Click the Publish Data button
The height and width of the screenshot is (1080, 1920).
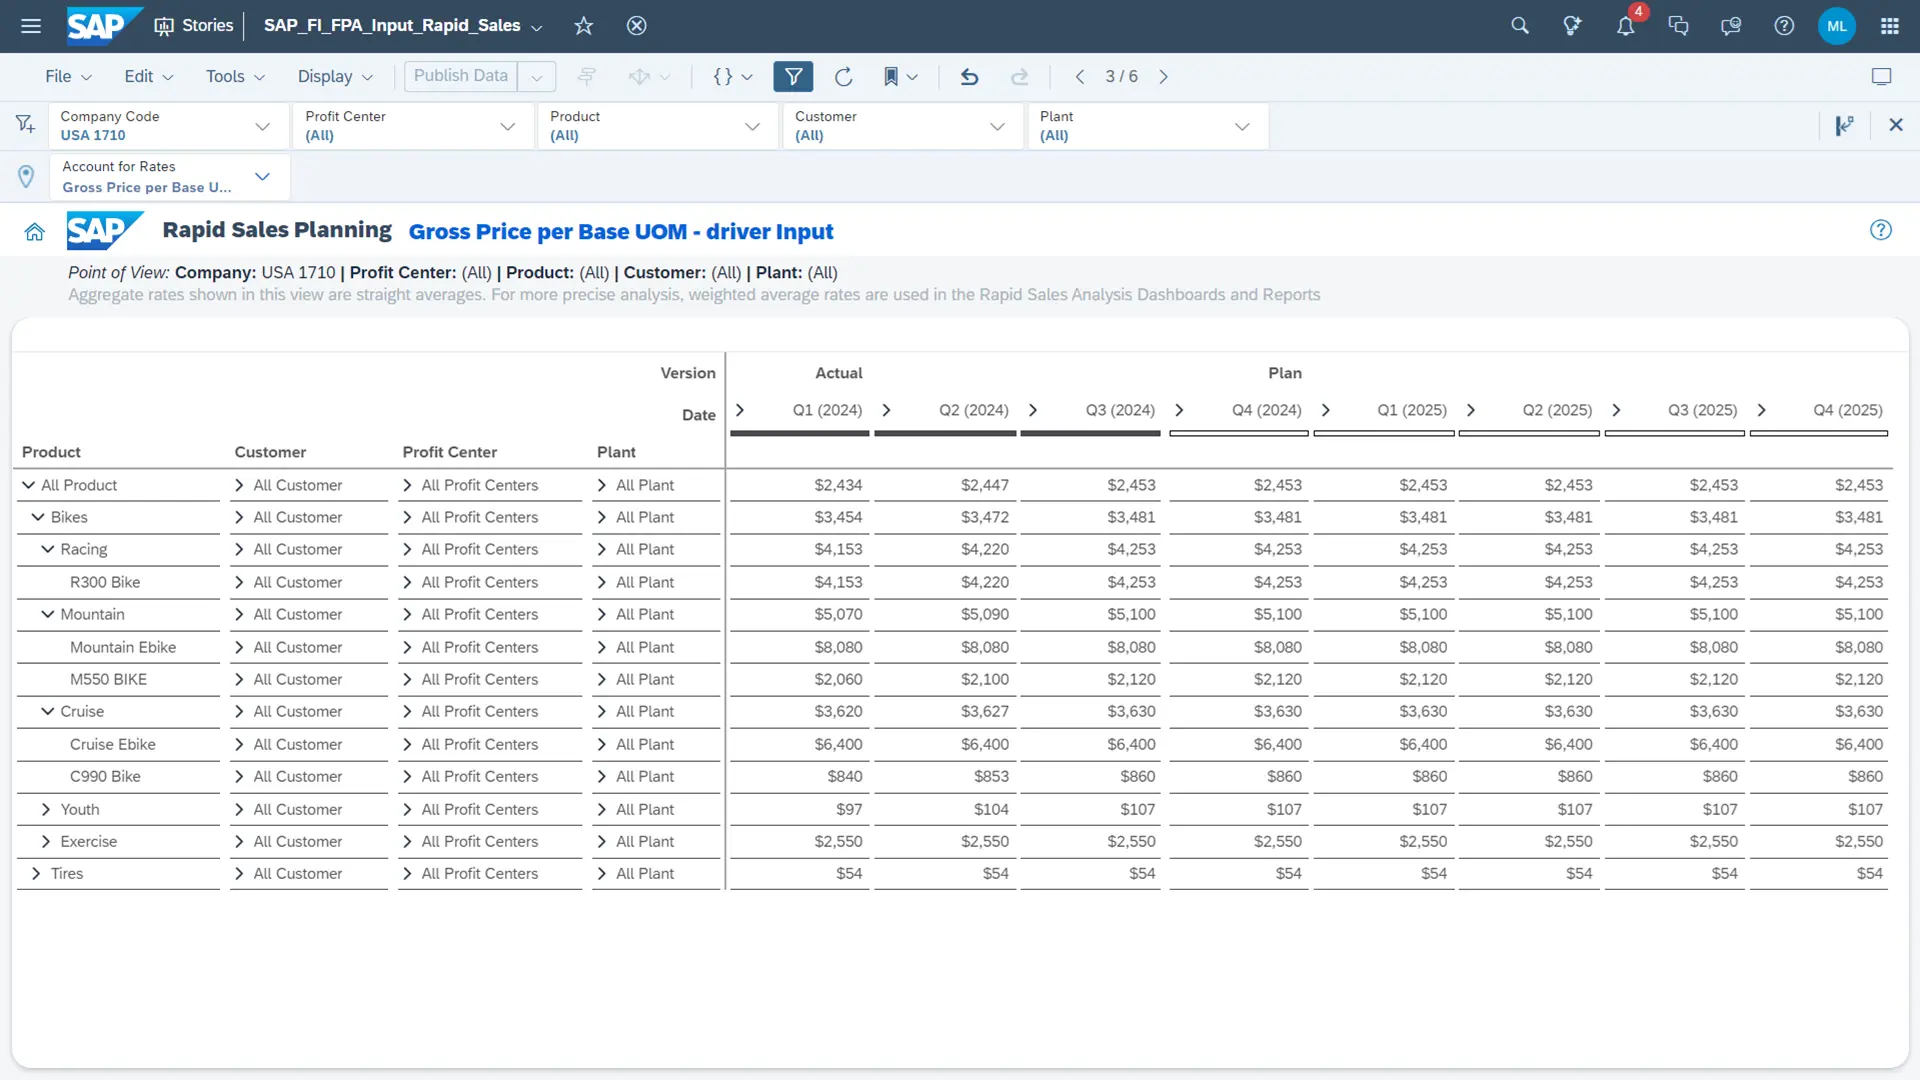pos(461,76)
